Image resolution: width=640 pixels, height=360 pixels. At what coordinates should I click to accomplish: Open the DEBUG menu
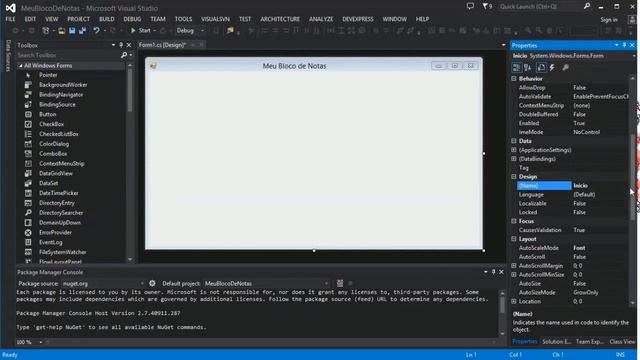(x=132, y=19)
